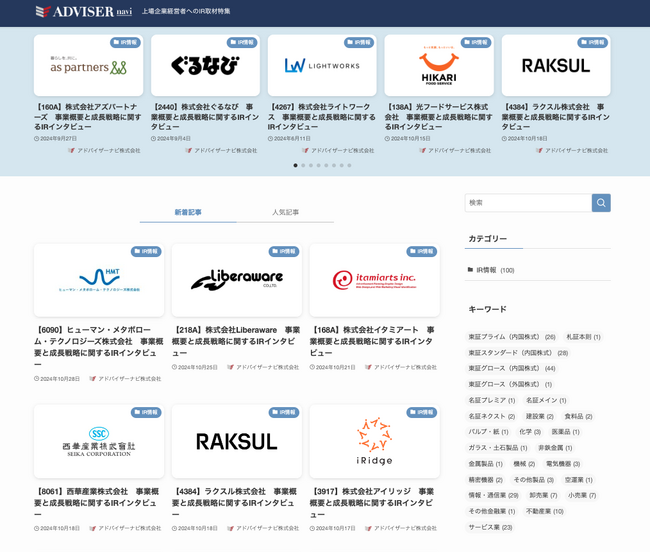Screen dimensions: 650x552
Task: Click IR情報 badge on grid RAKSUL card
Action: (284, 412)
